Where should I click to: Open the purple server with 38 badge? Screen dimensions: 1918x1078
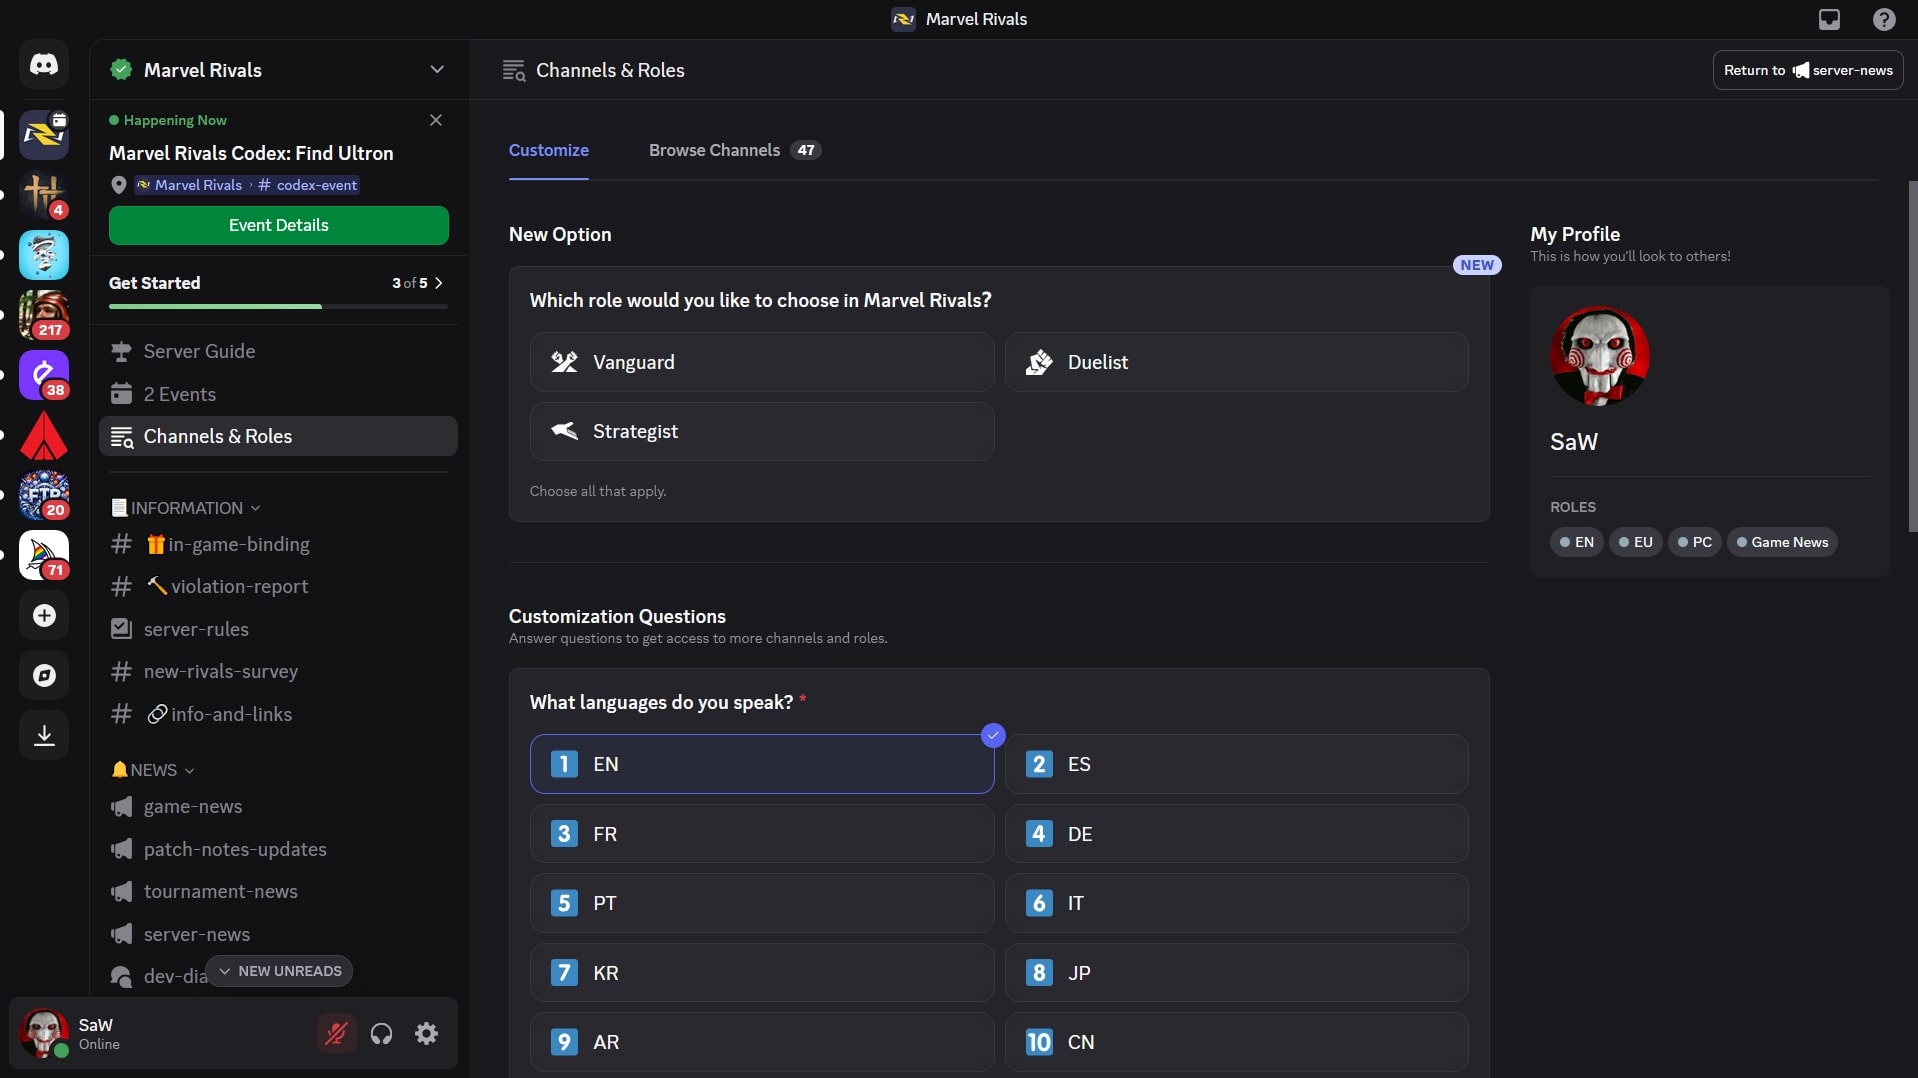(x=44, y=375)
